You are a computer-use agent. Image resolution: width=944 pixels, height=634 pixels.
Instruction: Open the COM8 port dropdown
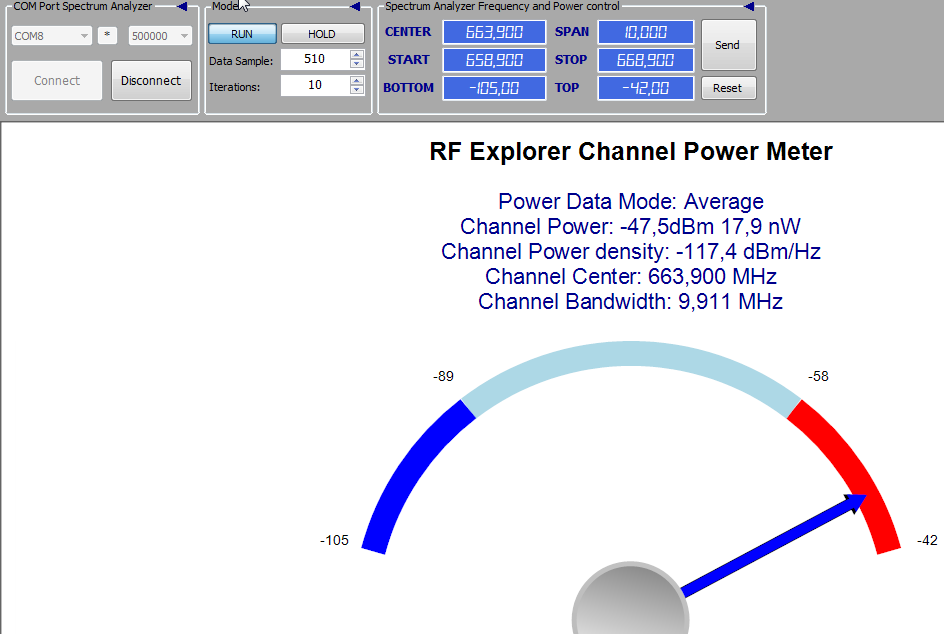click(x=52, y=36)
